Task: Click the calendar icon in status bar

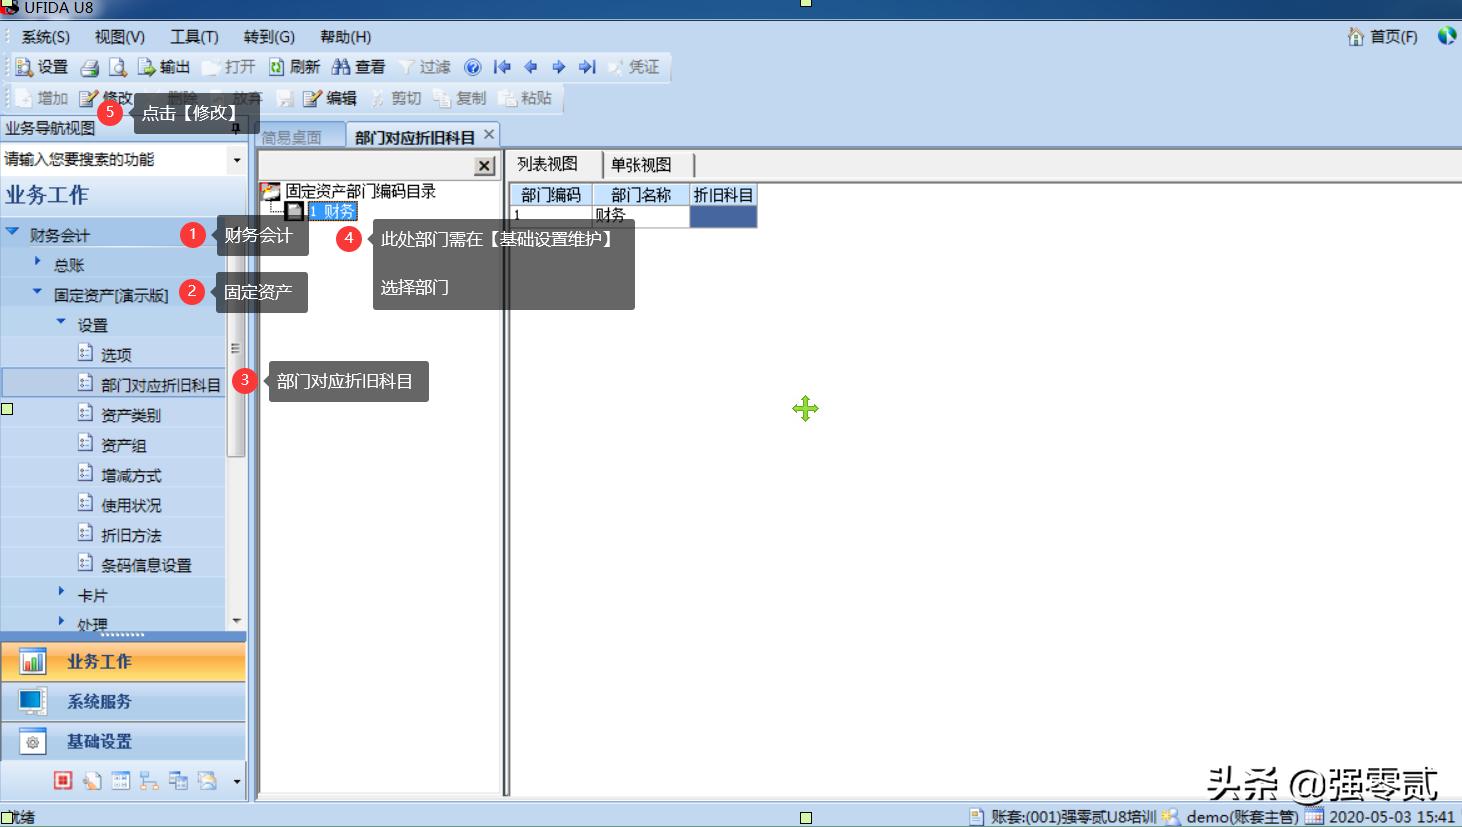Action: click(x=1313, y=817)
